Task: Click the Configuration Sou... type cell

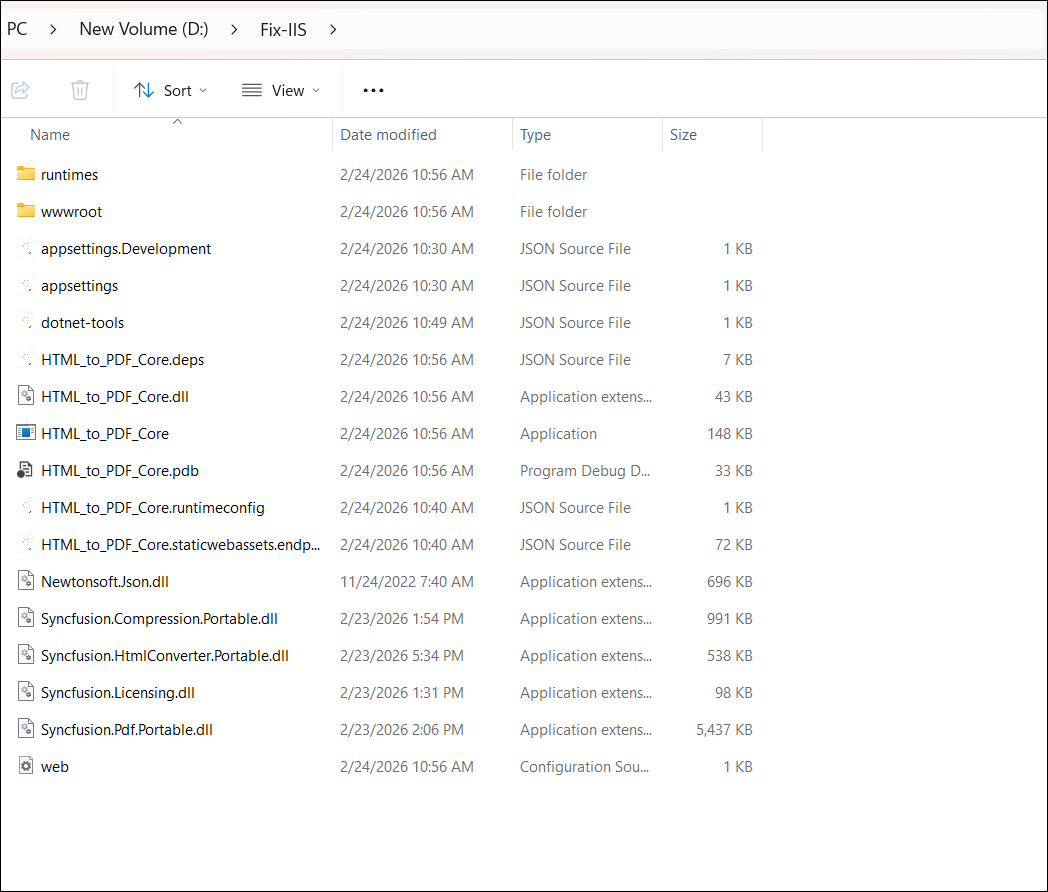Action: pos(584,766)
